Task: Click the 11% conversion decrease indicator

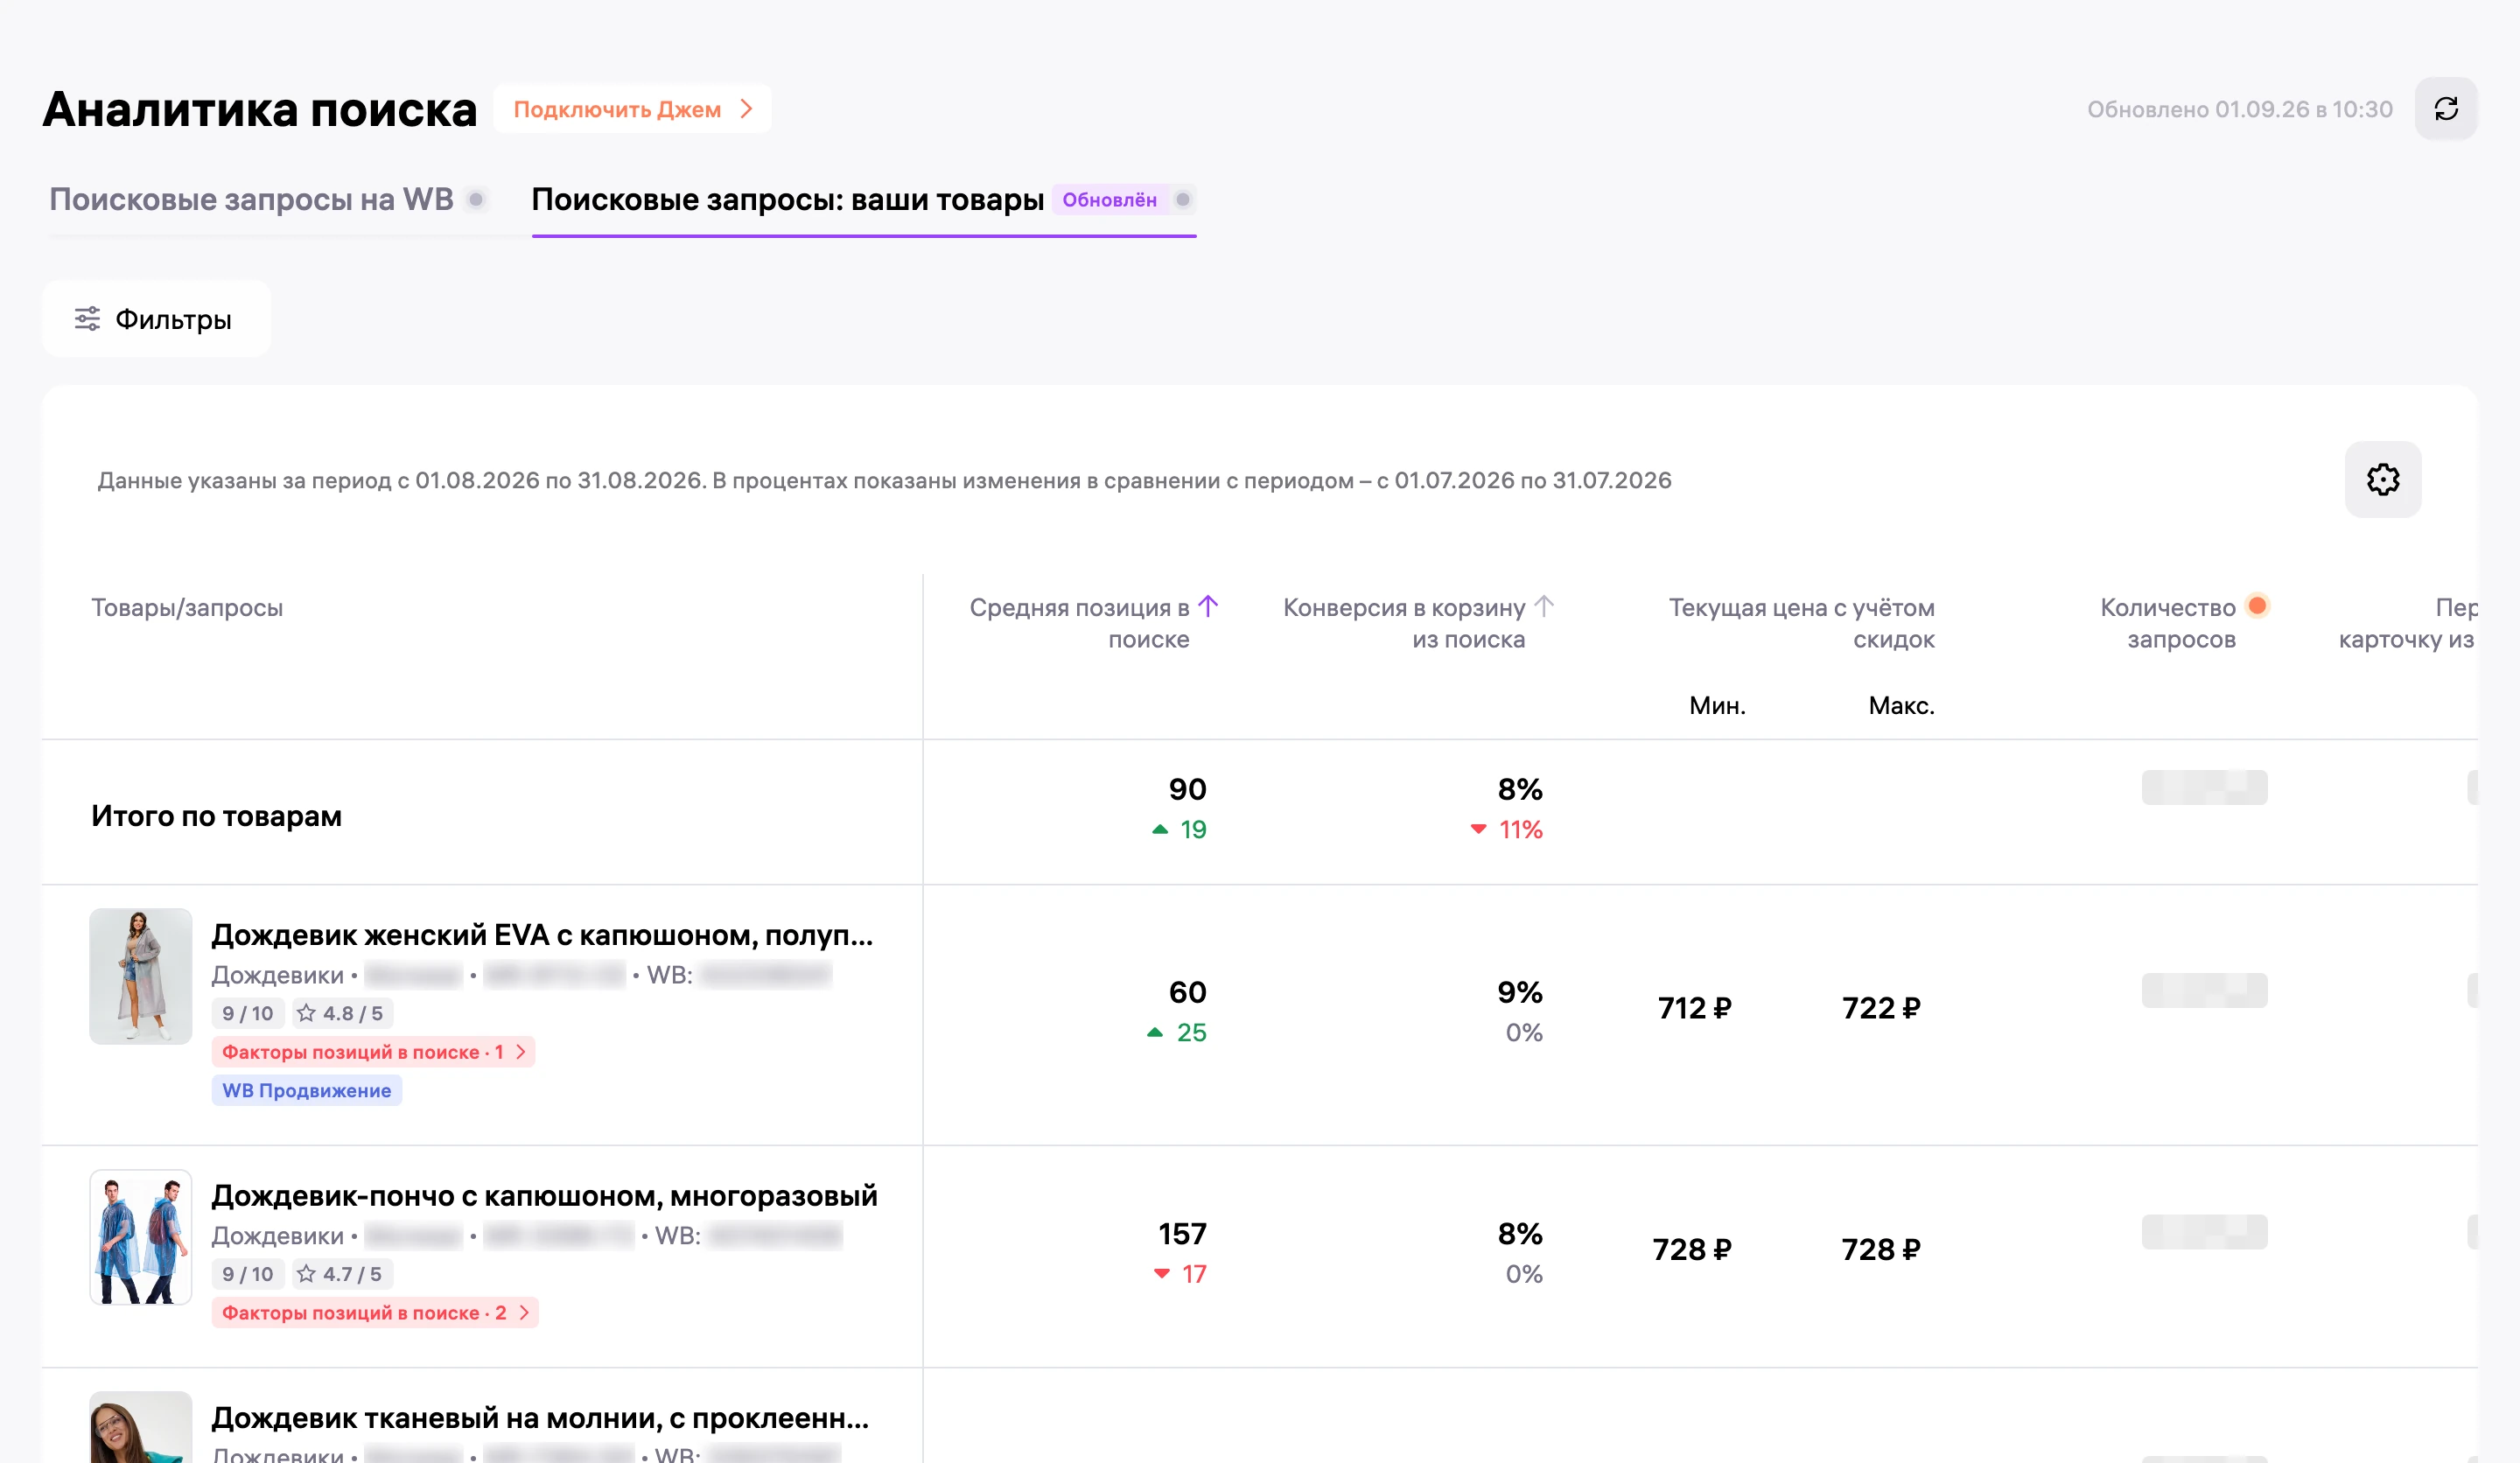Action: (1506, 829)
